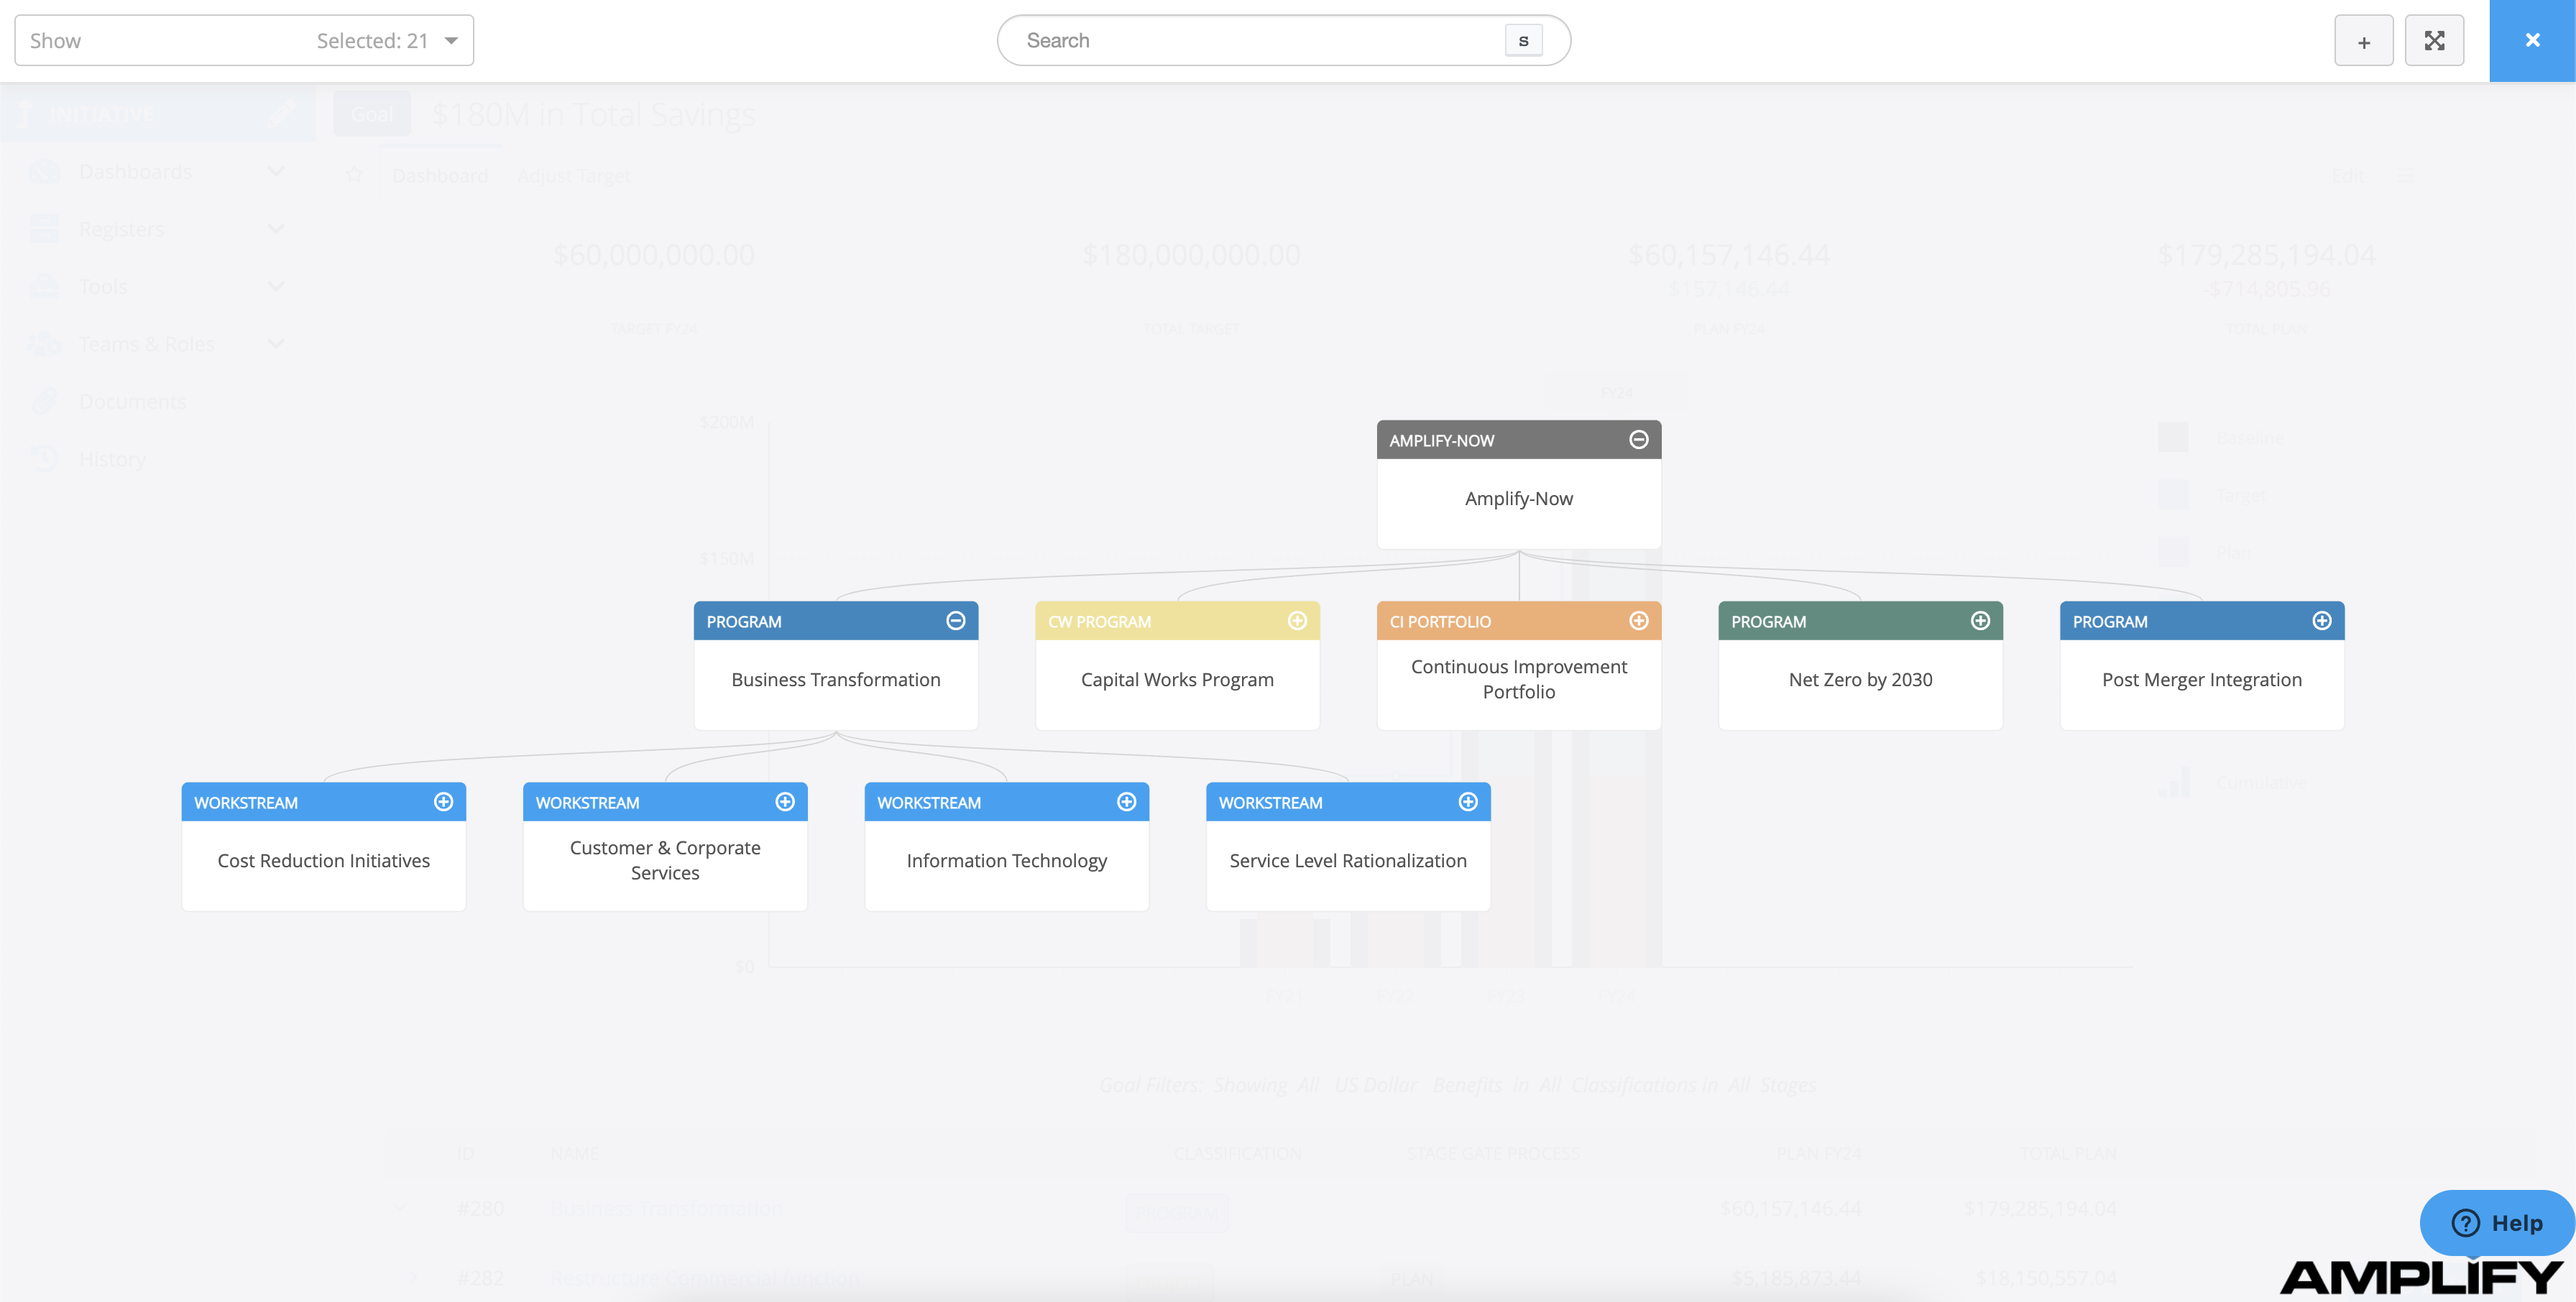Click the AMPLIFY-NOW gray header label

(x=1441, y=441)
